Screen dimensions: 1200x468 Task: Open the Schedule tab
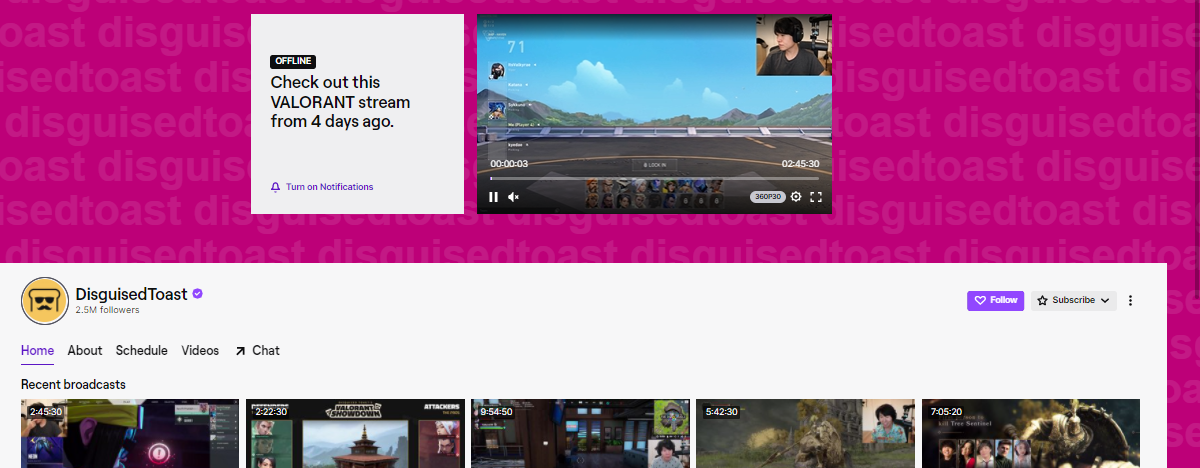tap(142, 351)
